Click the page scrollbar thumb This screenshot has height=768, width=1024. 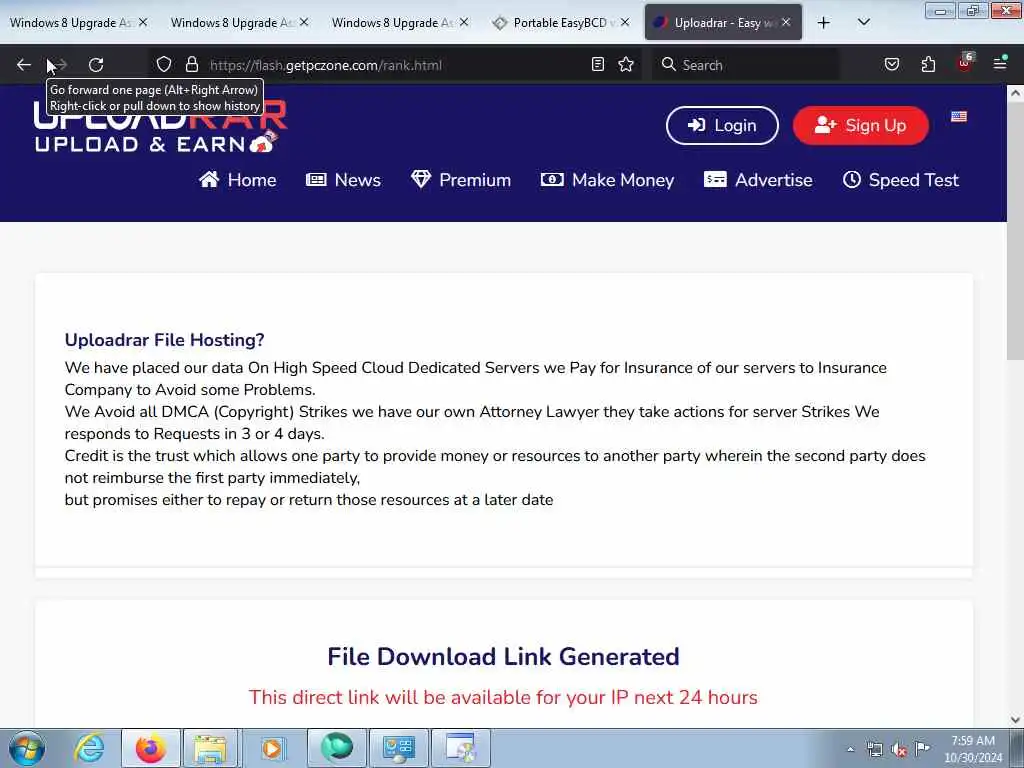tap(1015, 229)
